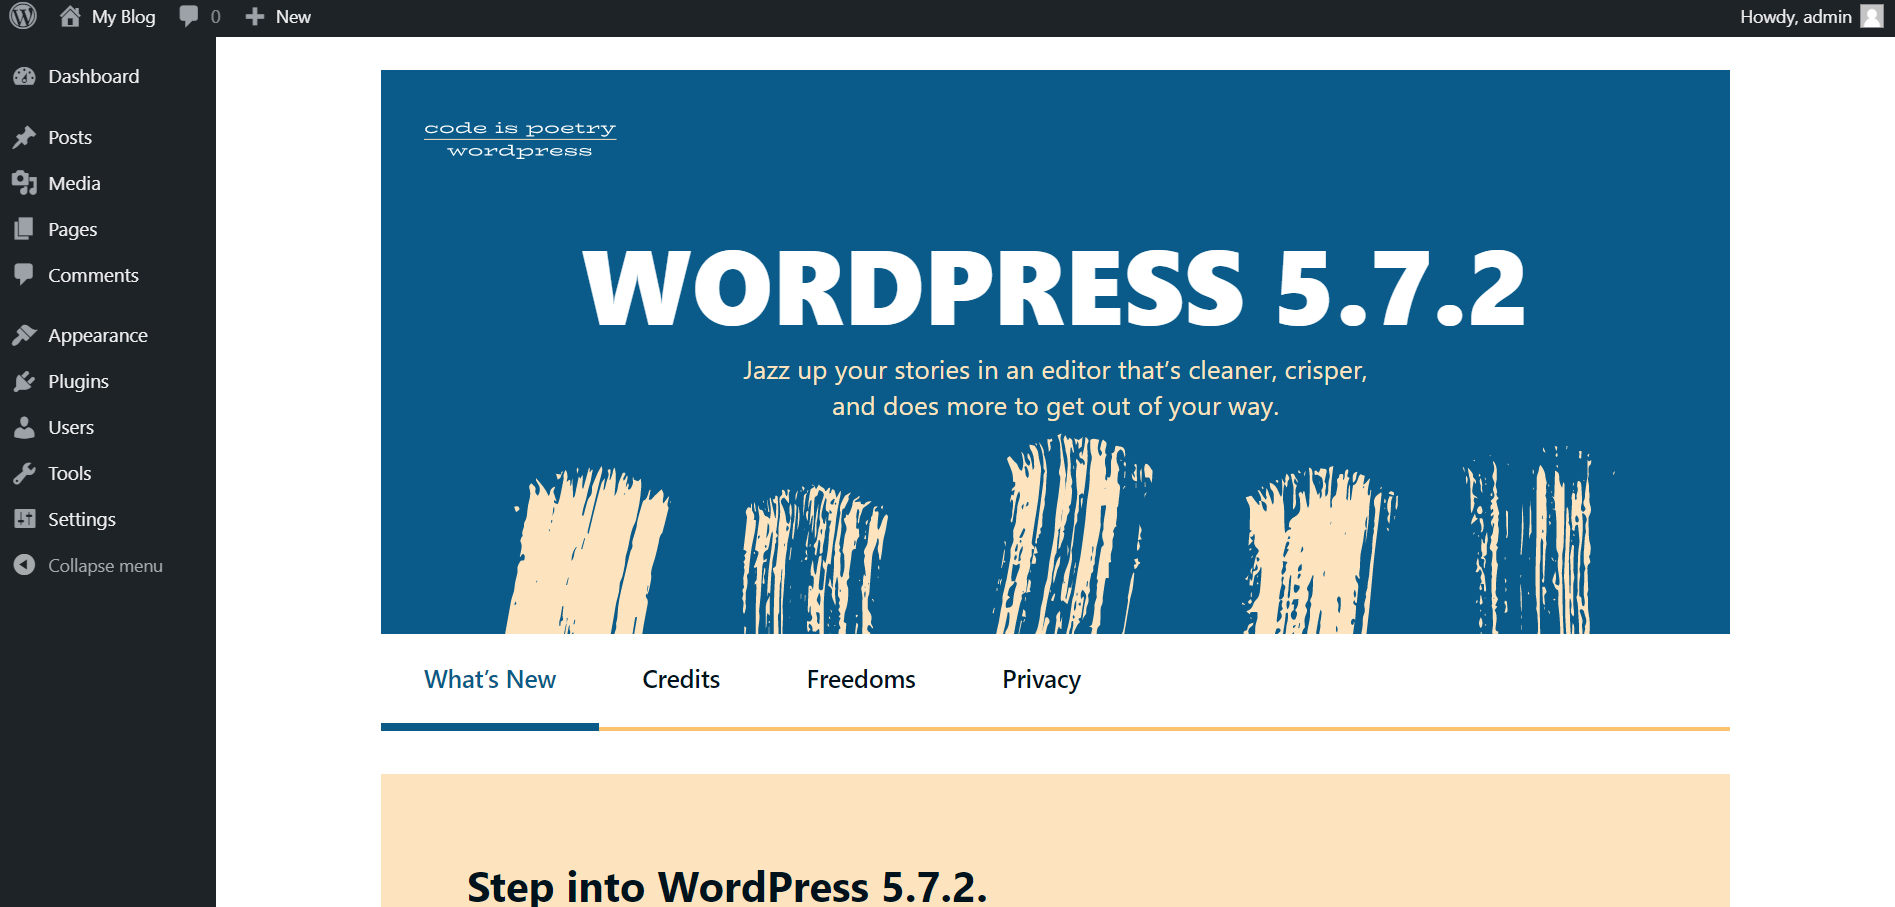Click the Comments bubble icon in sidebar

coord(25,275)
